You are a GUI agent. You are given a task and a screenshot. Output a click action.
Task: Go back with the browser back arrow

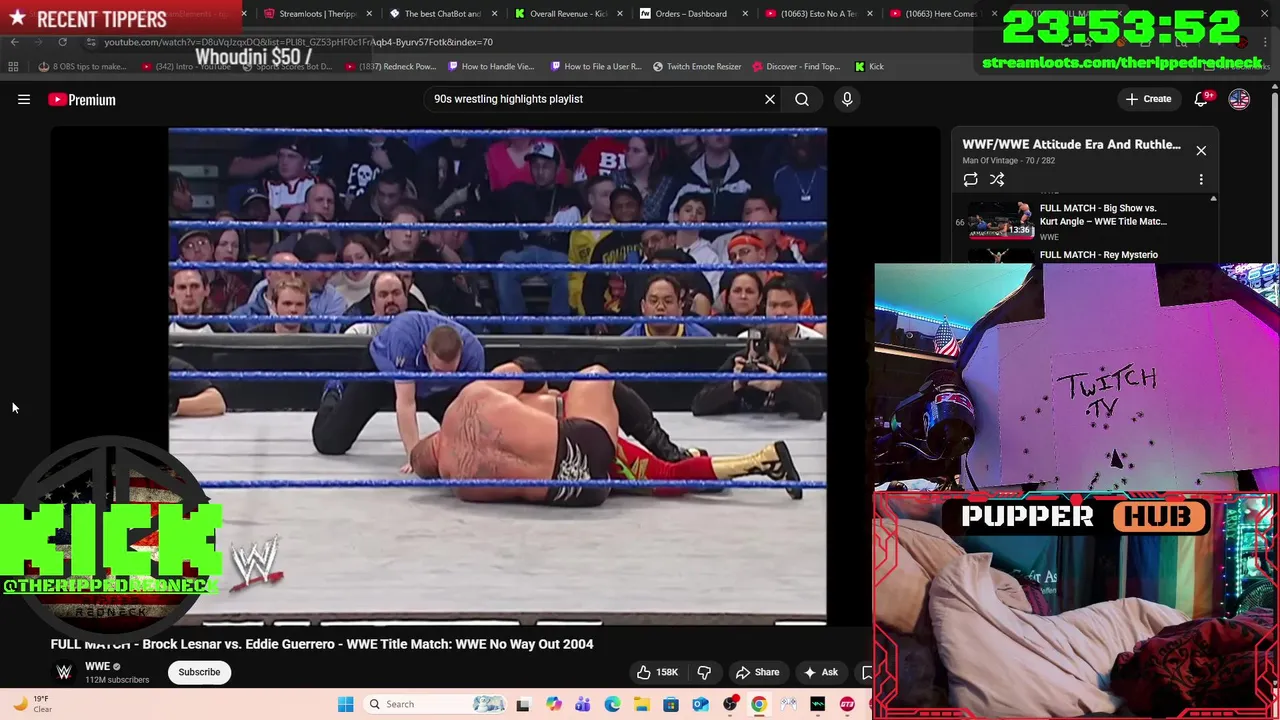point(14,42)
